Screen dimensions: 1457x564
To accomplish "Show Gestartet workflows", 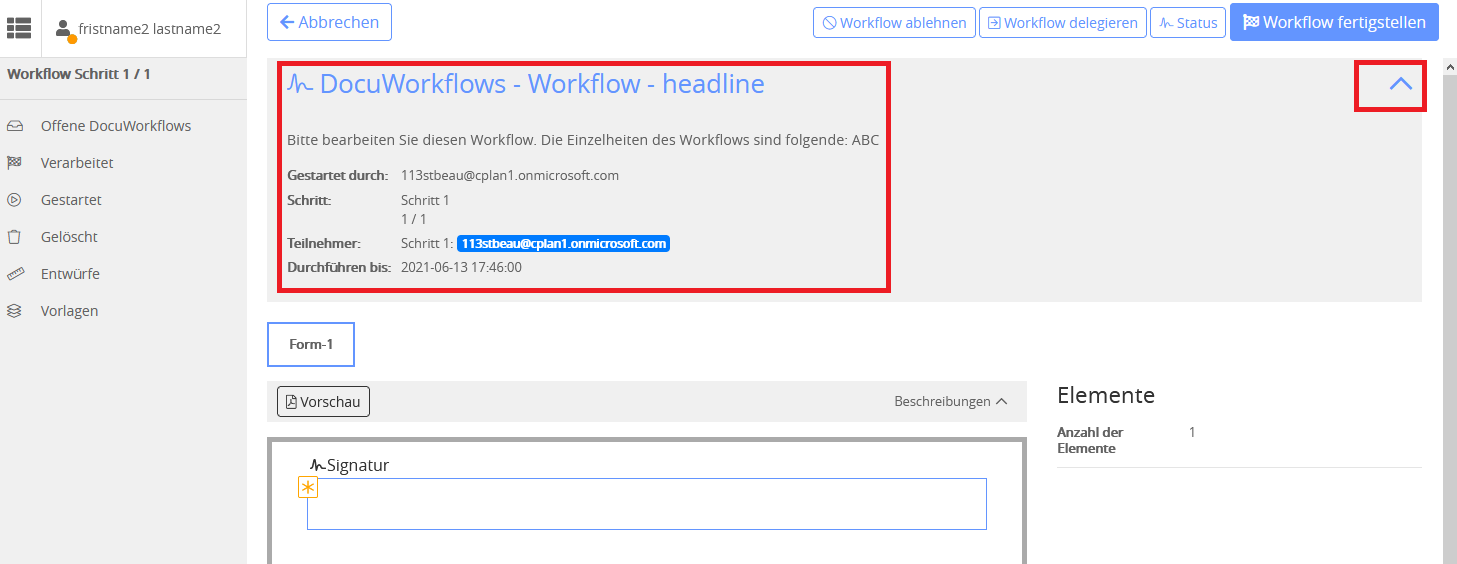I will (x=71, y=200).
